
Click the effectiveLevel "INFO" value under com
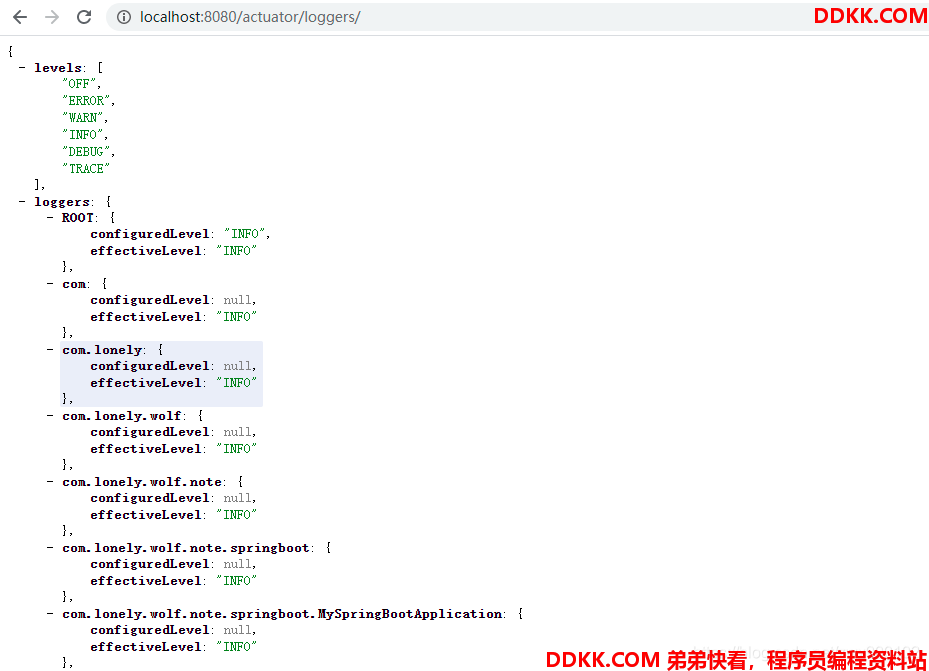[237, 317]
